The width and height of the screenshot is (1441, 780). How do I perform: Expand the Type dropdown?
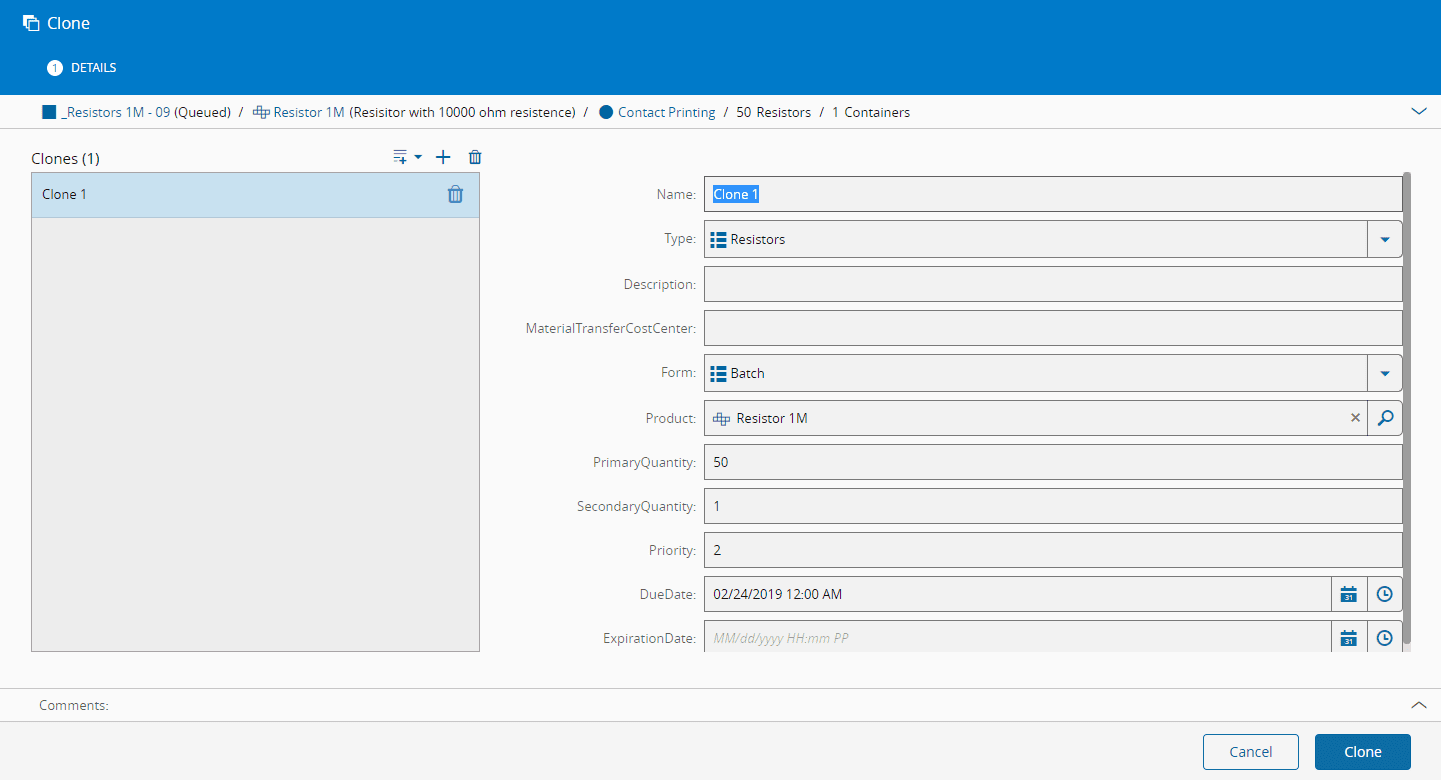1384,240
